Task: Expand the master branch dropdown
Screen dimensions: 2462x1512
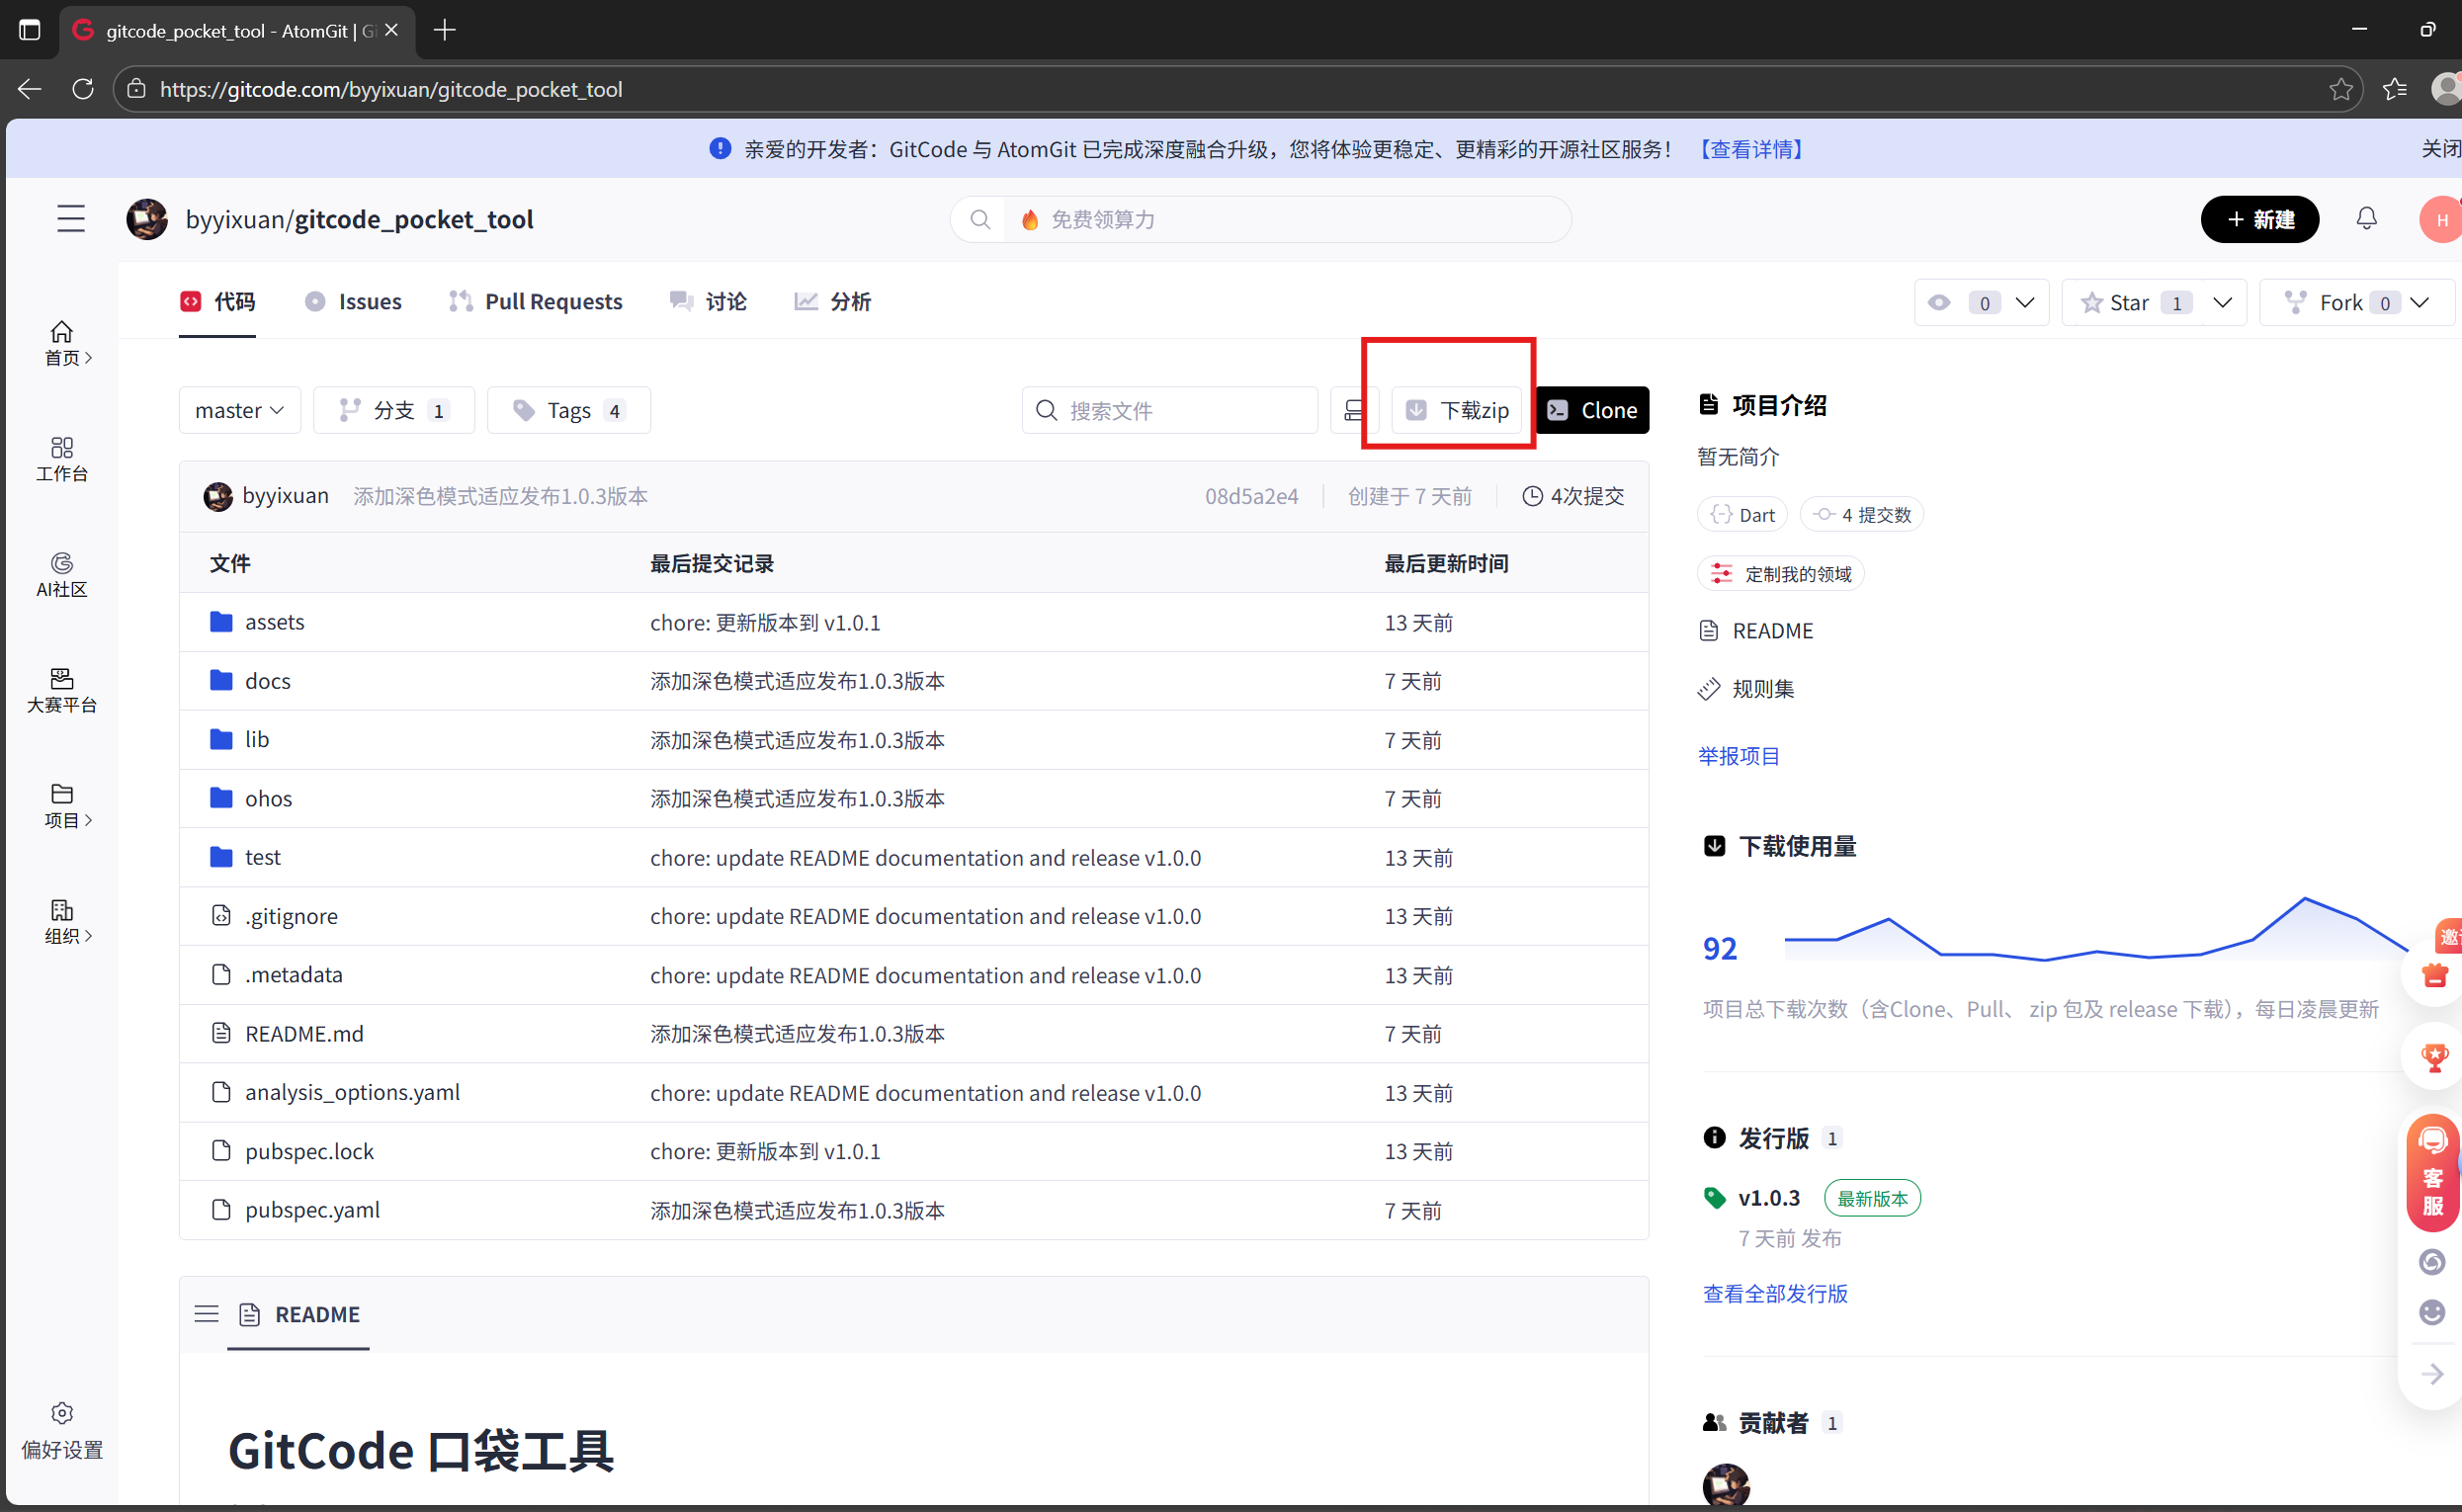Action: [x=240, y=410]
